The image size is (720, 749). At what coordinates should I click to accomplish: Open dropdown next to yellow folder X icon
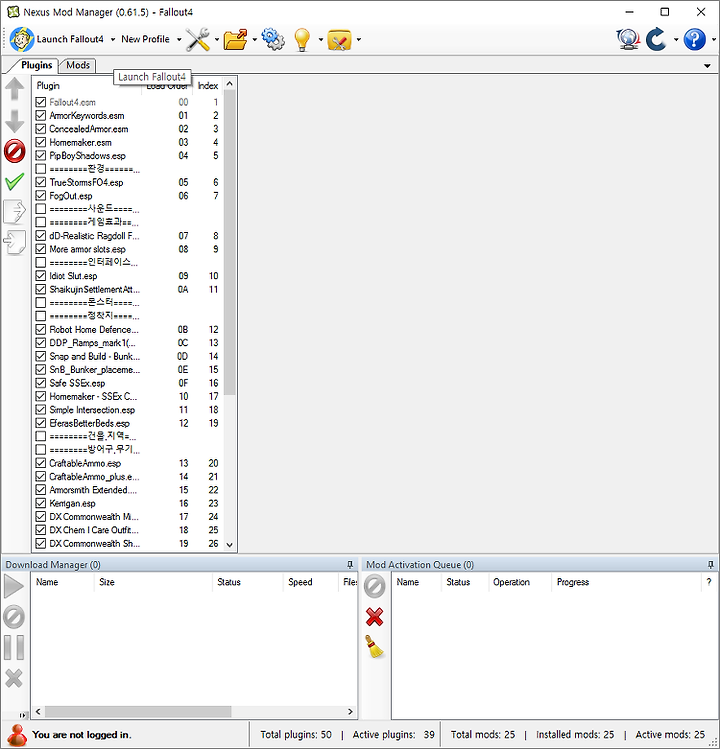click(358, 40)
